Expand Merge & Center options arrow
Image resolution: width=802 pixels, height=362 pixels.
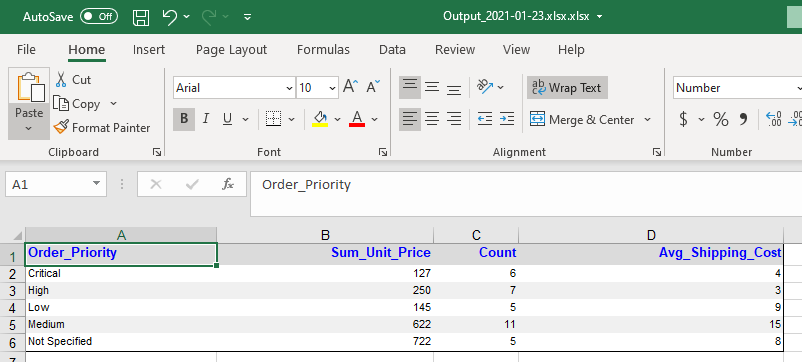point(647,120)
